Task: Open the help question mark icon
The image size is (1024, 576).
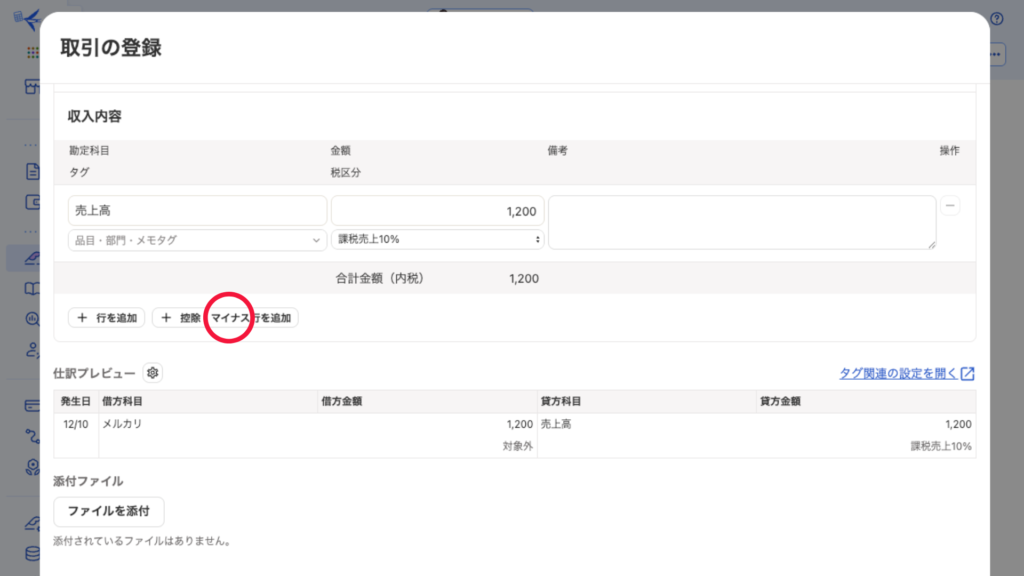Action: (x=996, y=19)
